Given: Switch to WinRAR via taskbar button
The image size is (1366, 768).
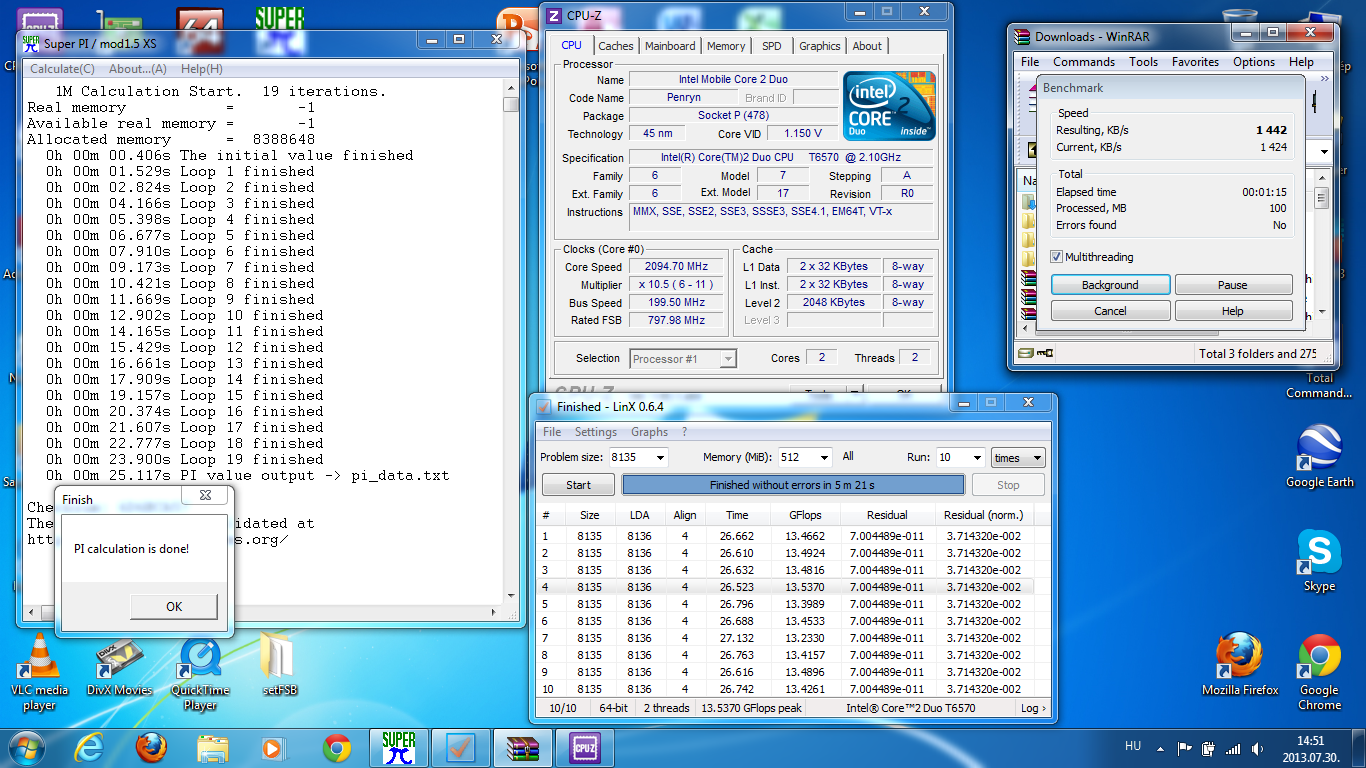Looking at the screenshot, I should [522, 748].
